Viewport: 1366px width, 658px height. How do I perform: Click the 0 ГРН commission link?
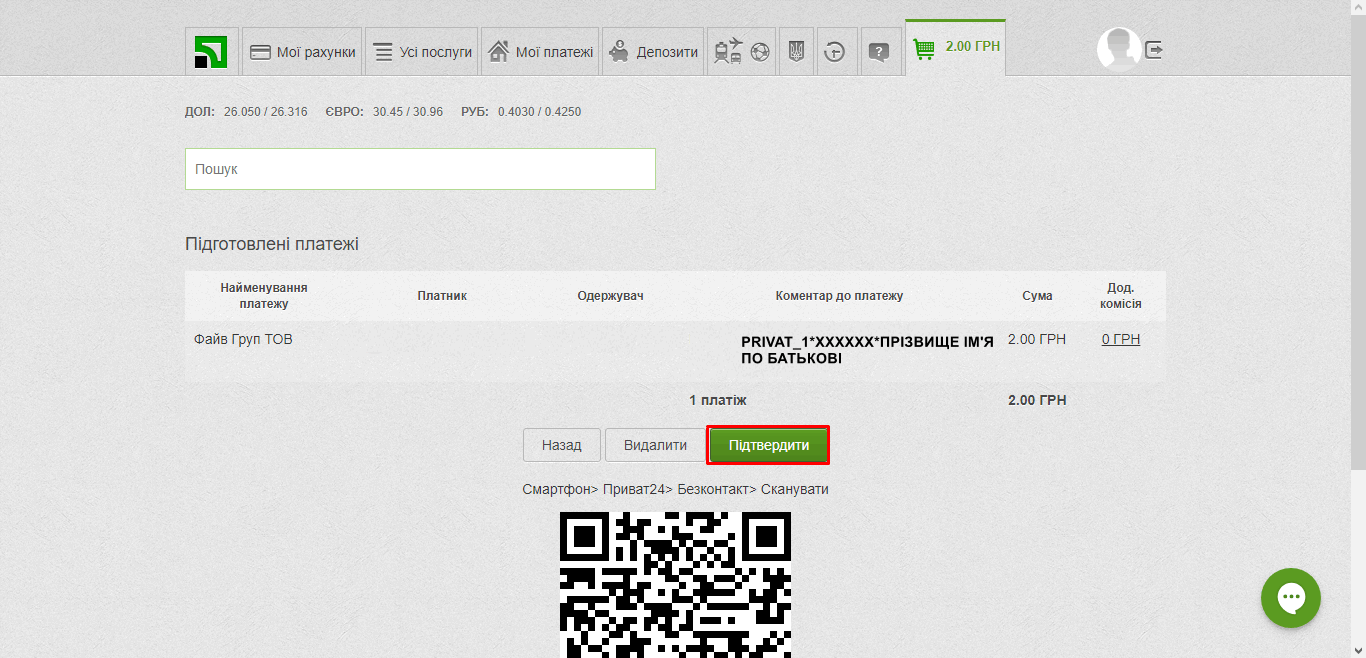pyautogui.click(x=1121, y=340)
